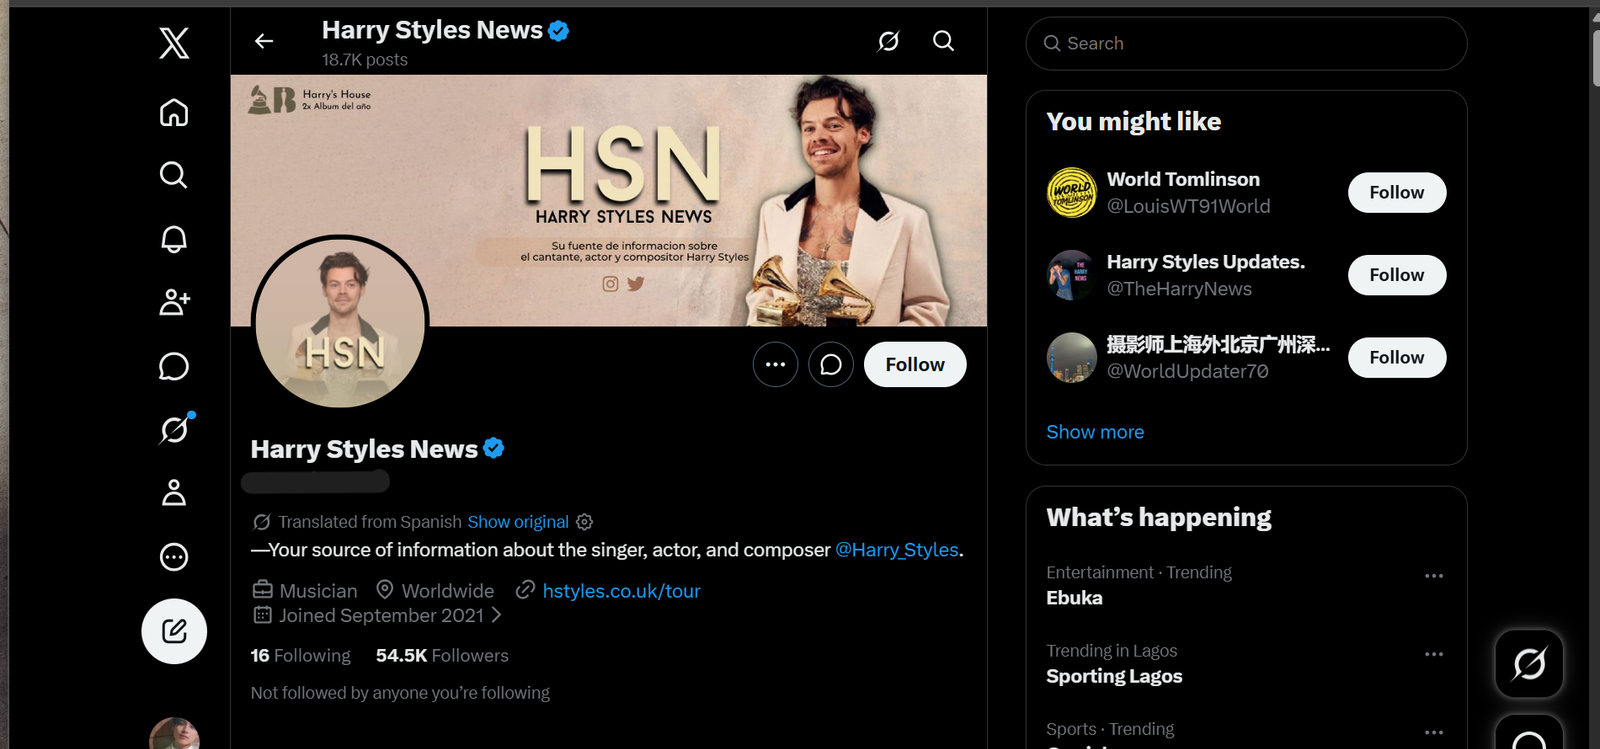This screenshot has height=749, width=1600.
Task: Open the X logo home link
Action: pyautogui.click(x=174, y=43)
